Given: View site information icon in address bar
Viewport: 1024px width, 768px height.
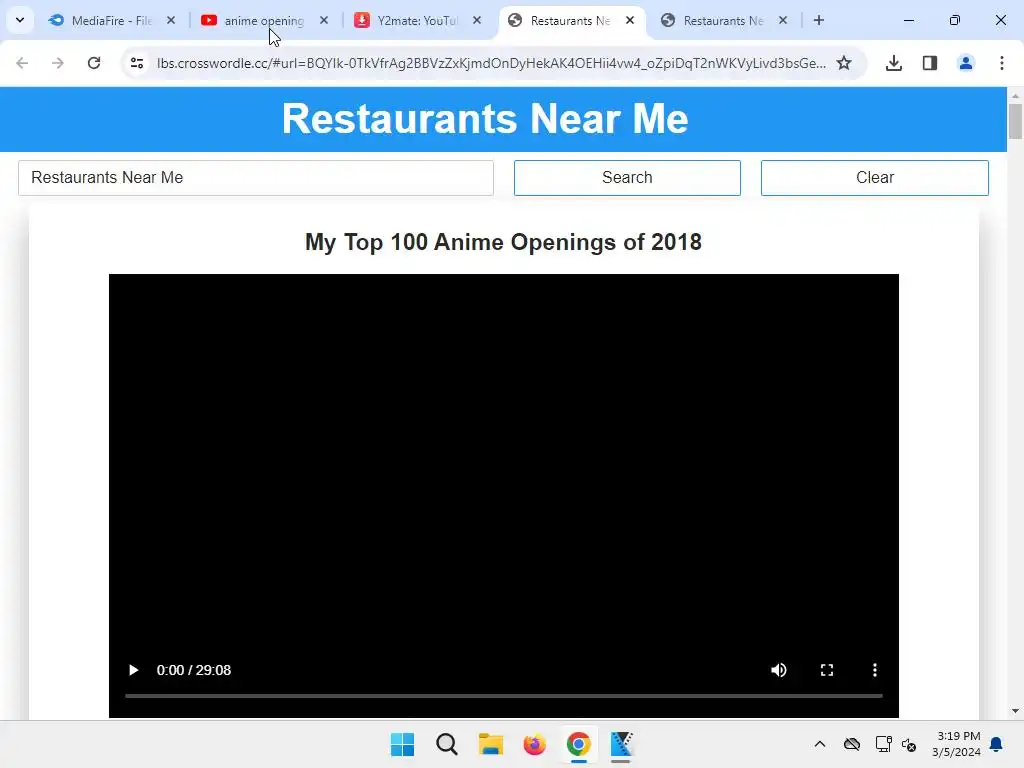Looking at the screenshot, I should tap(136, 63).
